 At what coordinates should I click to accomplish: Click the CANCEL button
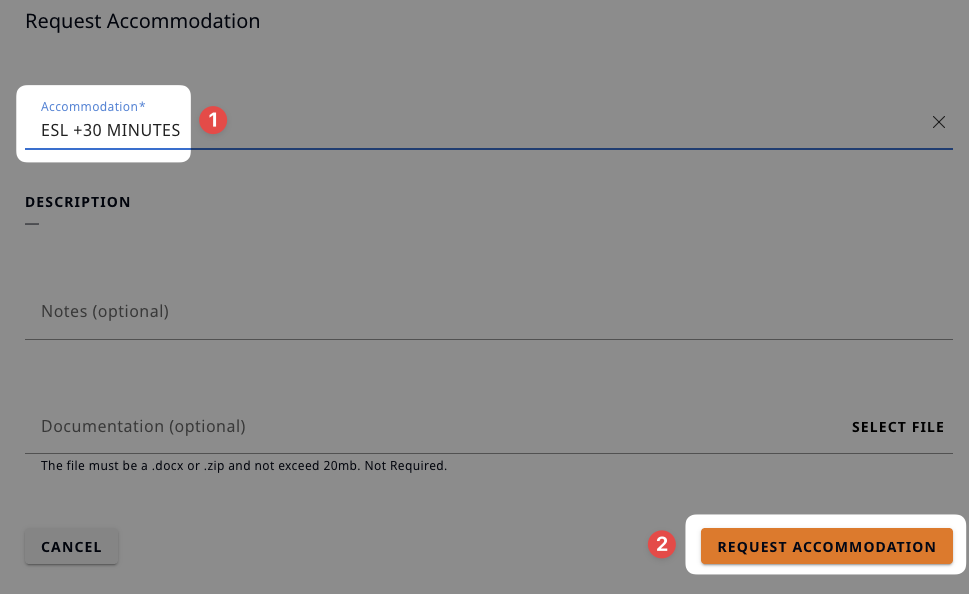point(71,546)
